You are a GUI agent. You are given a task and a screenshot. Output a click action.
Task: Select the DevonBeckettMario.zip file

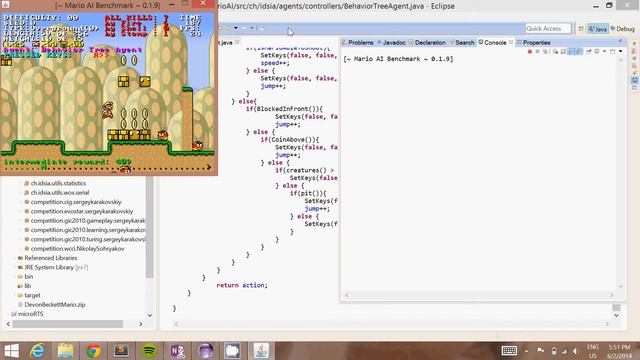coord(55,304)
